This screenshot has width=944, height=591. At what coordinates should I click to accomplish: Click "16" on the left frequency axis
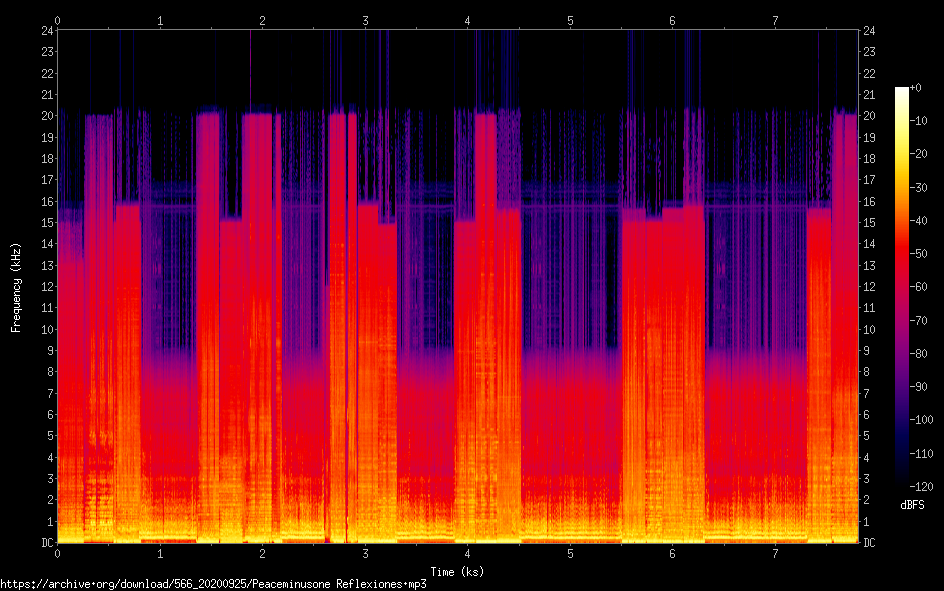[x=48, y=202]
